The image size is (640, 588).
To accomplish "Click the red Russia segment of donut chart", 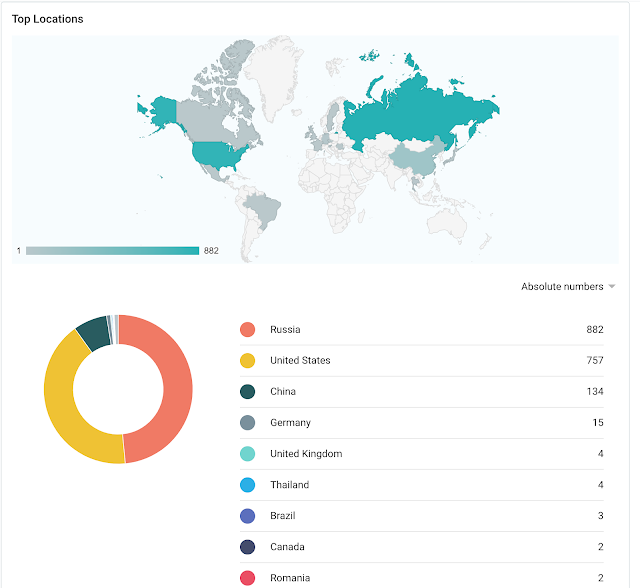I will click(x=177, y=388).
